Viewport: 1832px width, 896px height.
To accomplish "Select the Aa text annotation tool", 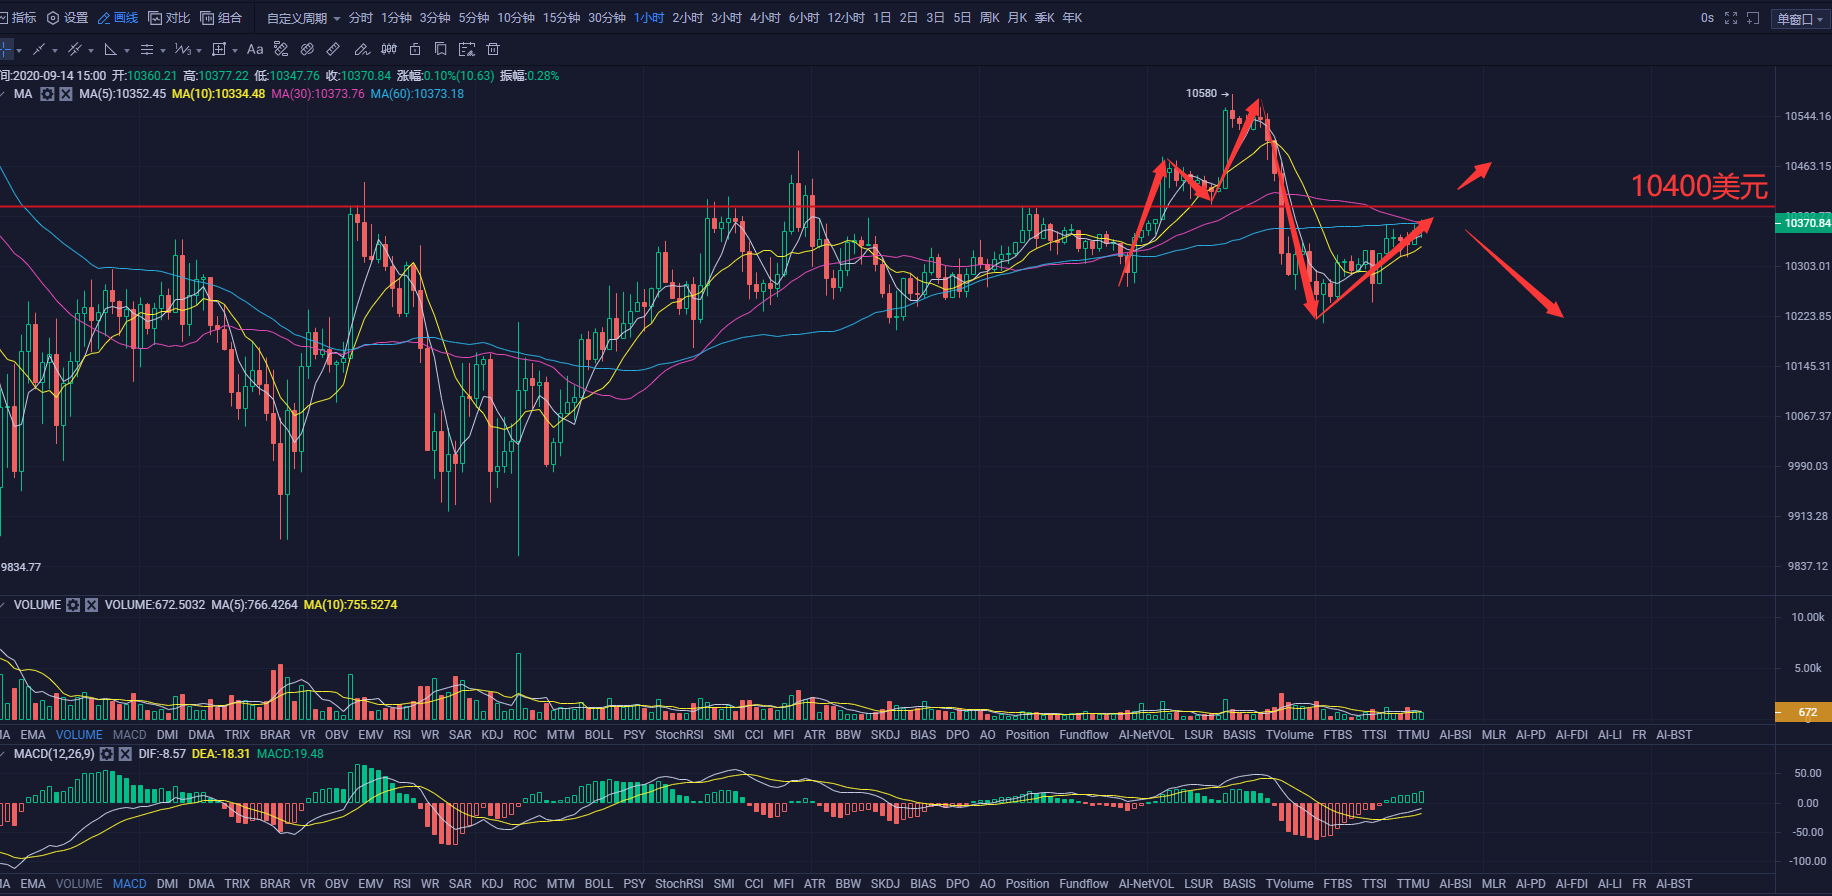I will (x=255, y=49).
